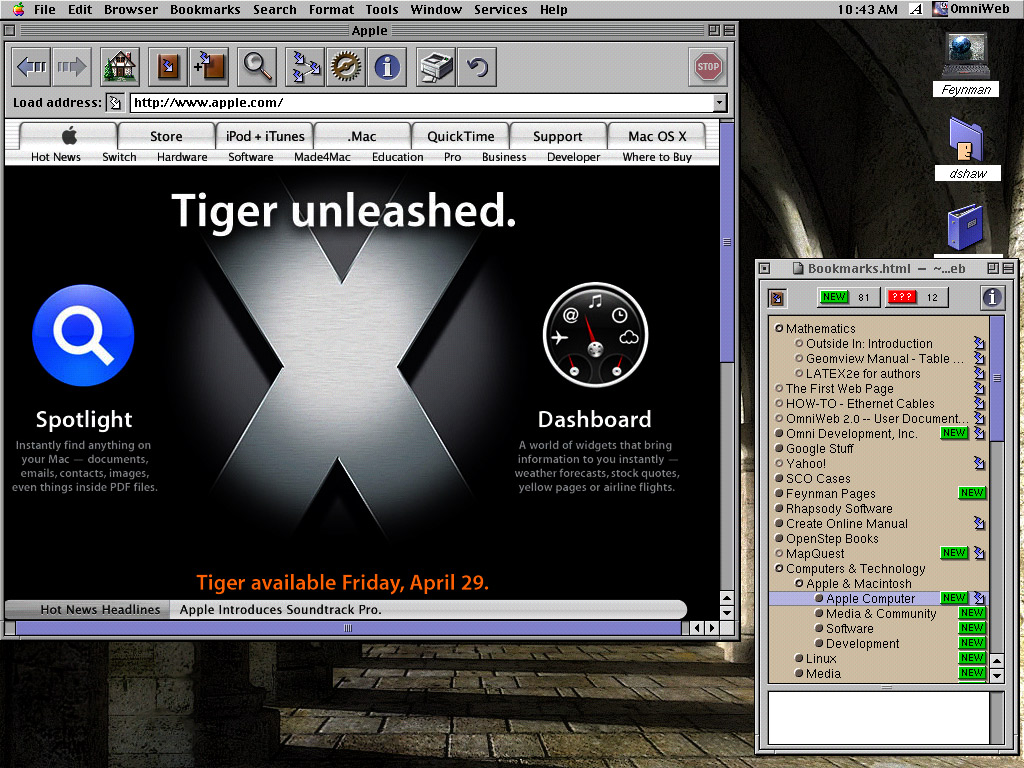Click browser scroll right arrow
Viewport: 1024px width, 768px height.
pos(712,628)
